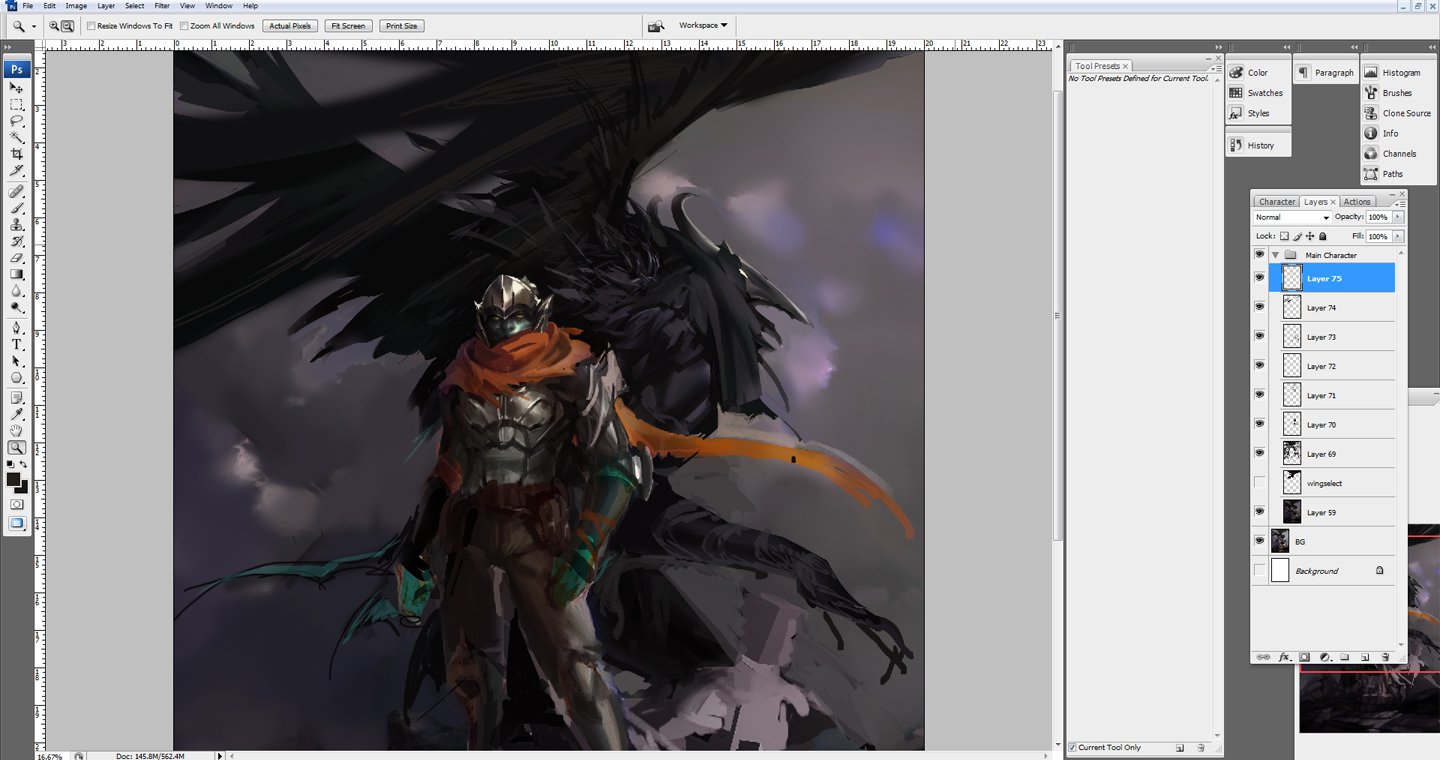Open the Channels panel
Screen dimensions: 1440x760
click(1398, 153)
